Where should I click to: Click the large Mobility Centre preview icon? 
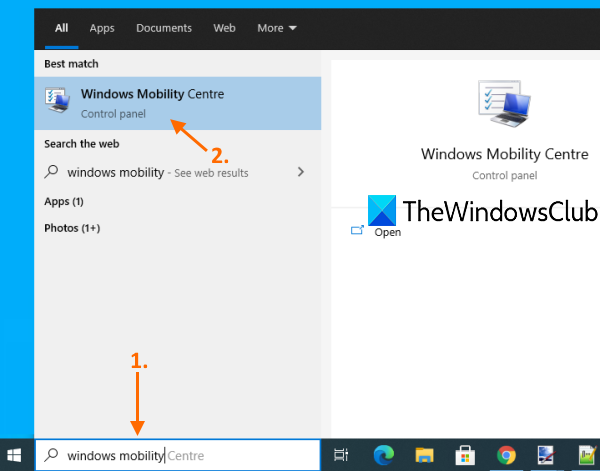click(x=504, y=104)
